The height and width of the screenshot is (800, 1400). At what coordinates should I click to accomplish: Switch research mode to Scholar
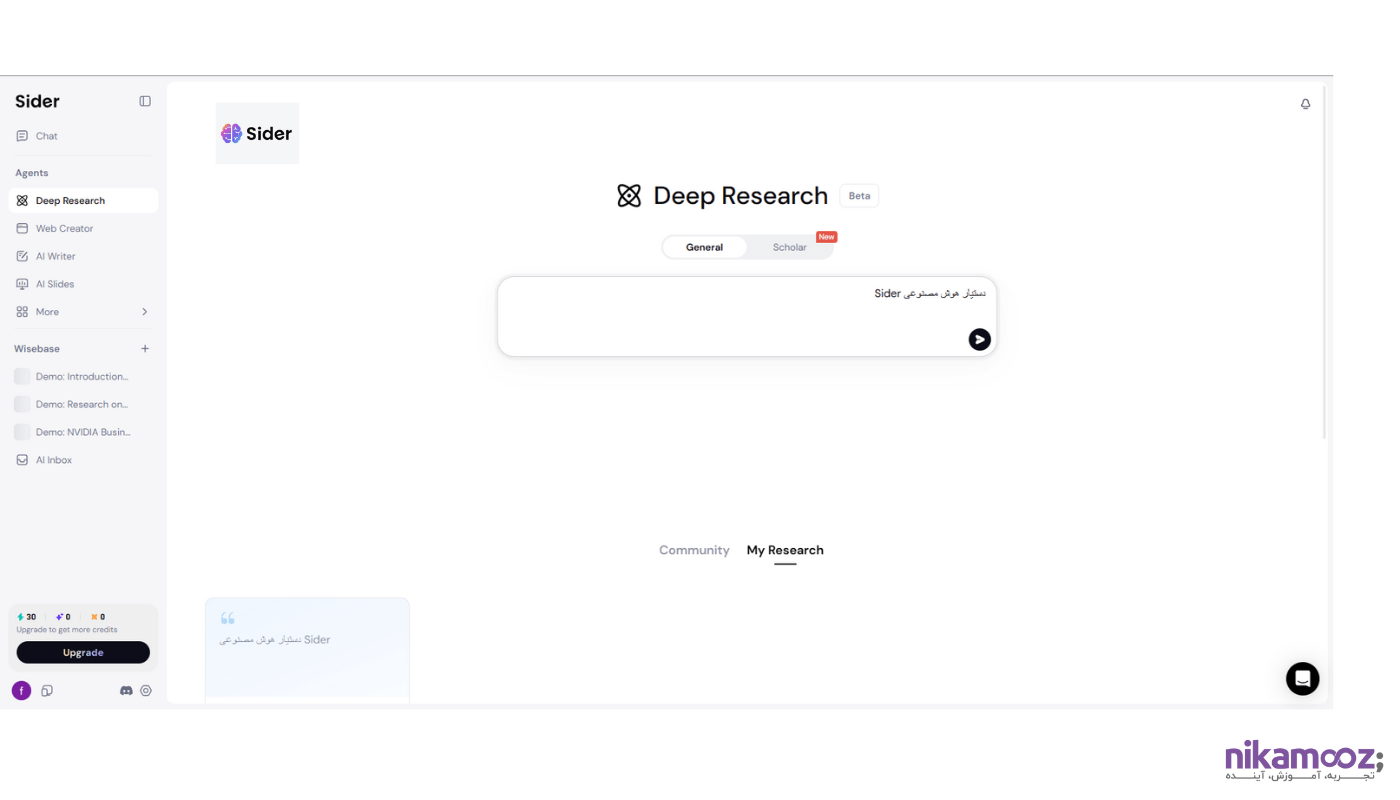pos(789,248)
